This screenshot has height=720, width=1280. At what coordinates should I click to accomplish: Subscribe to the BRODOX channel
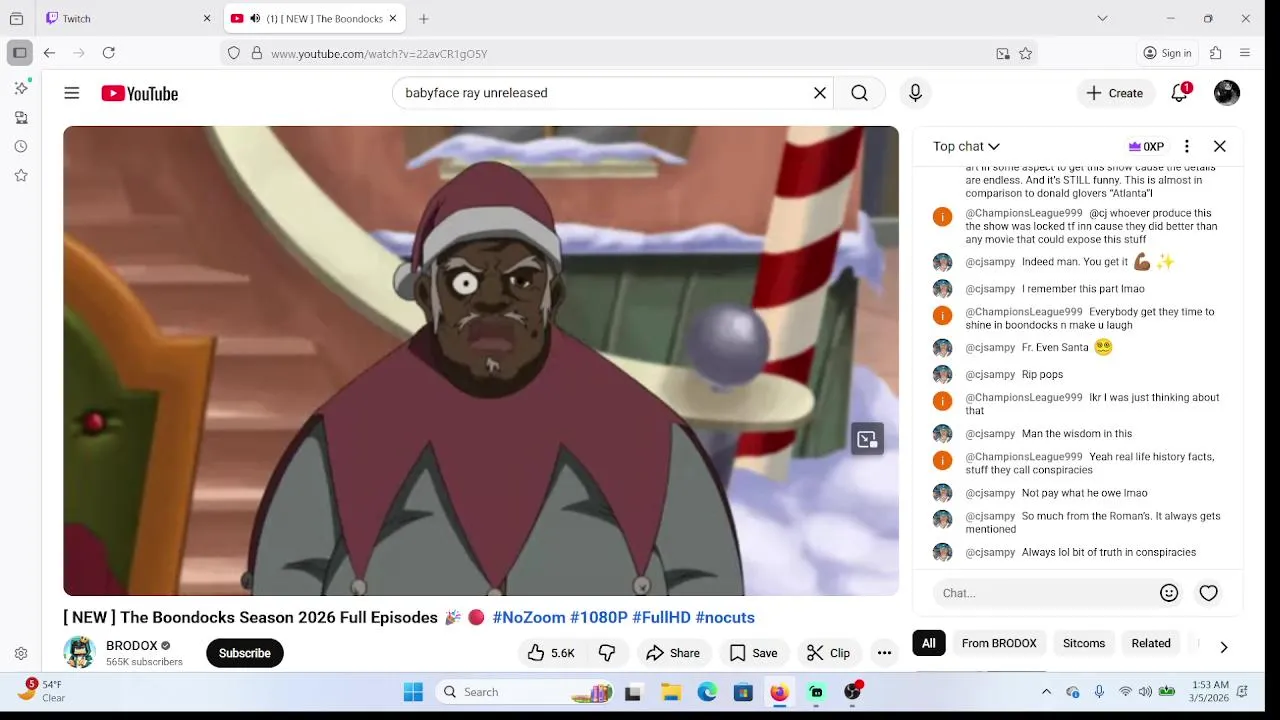(245, 653)
